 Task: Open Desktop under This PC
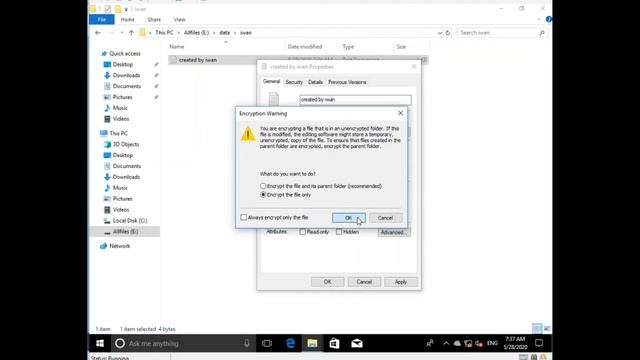tap(122, 155)
